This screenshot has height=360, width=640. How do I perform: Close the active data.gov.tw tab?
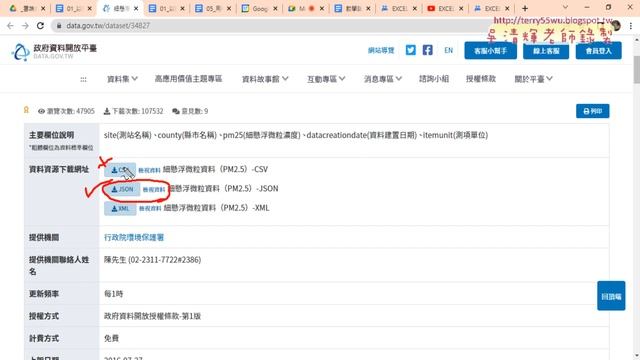click(136, 8)
